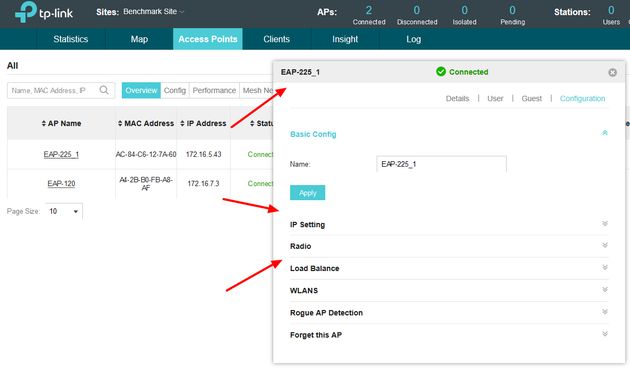This screenshot has width=630, height=369.
Task: Expand the Radio section
Action: (605, 245)
